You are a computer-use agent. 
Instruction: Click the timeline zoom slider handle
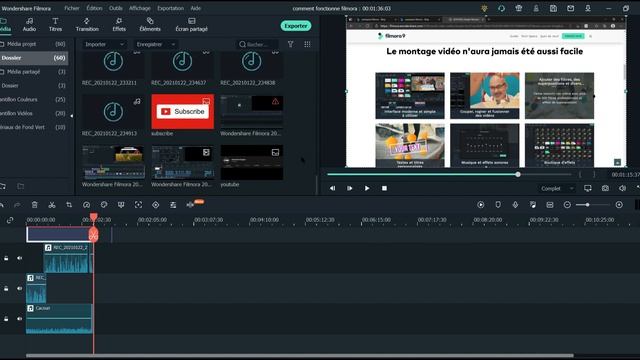(x=587, y=204)
